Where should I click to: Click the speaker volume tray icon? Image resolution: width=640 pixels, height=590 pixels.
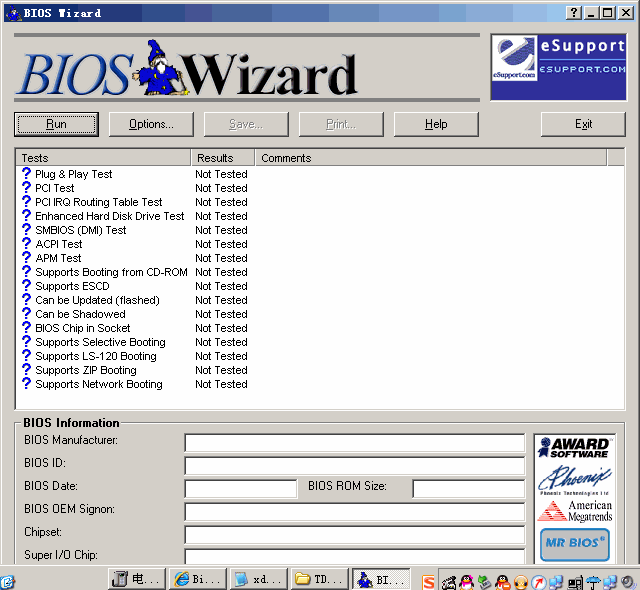(x=627, y=582)
